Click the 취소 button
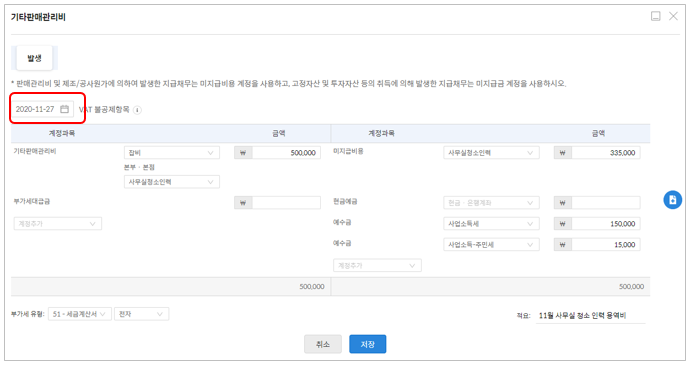The height and width of the screenshot is (369, 693). point(323,344)
